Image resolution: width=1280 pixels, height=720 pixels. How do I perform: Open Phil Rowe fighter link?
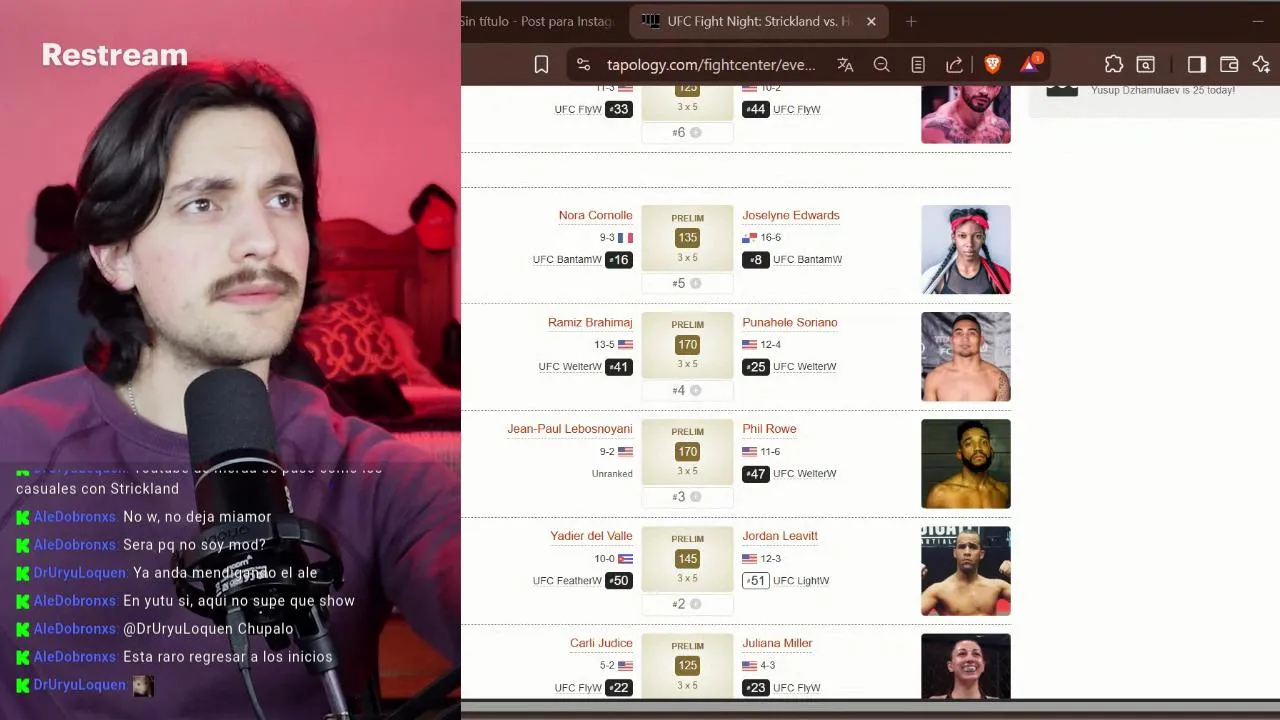click(769, 429)
